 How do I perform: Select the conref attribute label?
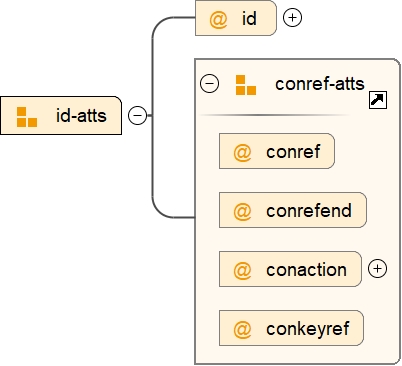pyautogui.click(x=293, y=152)
